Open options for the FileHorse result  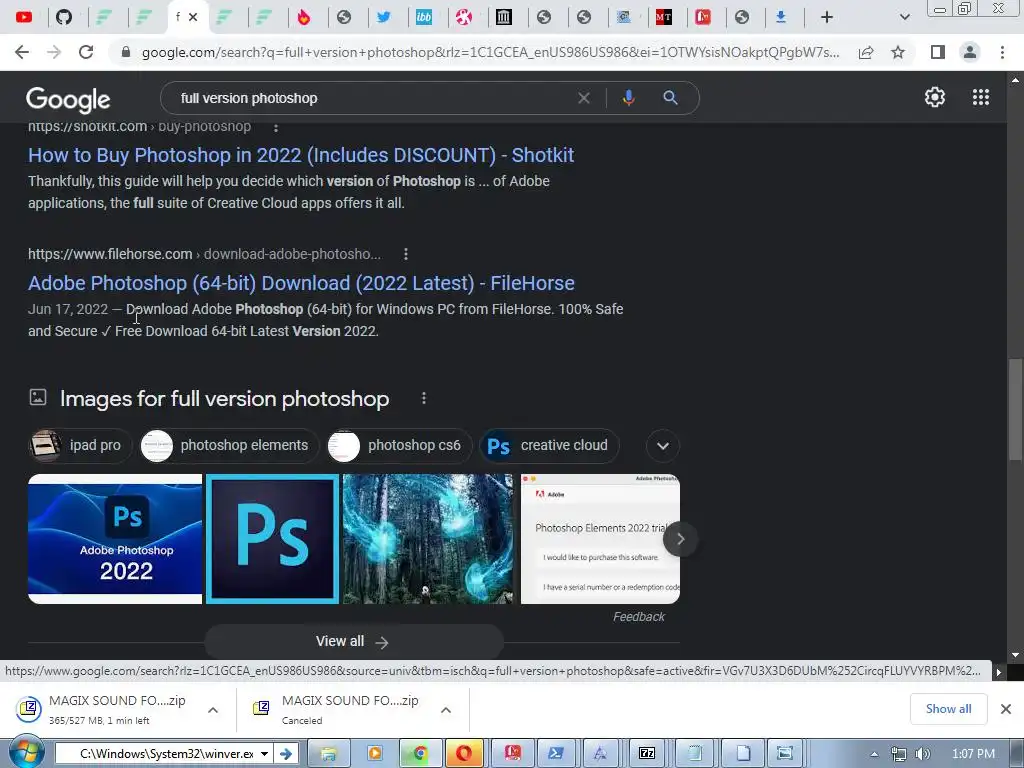[406, 254]
